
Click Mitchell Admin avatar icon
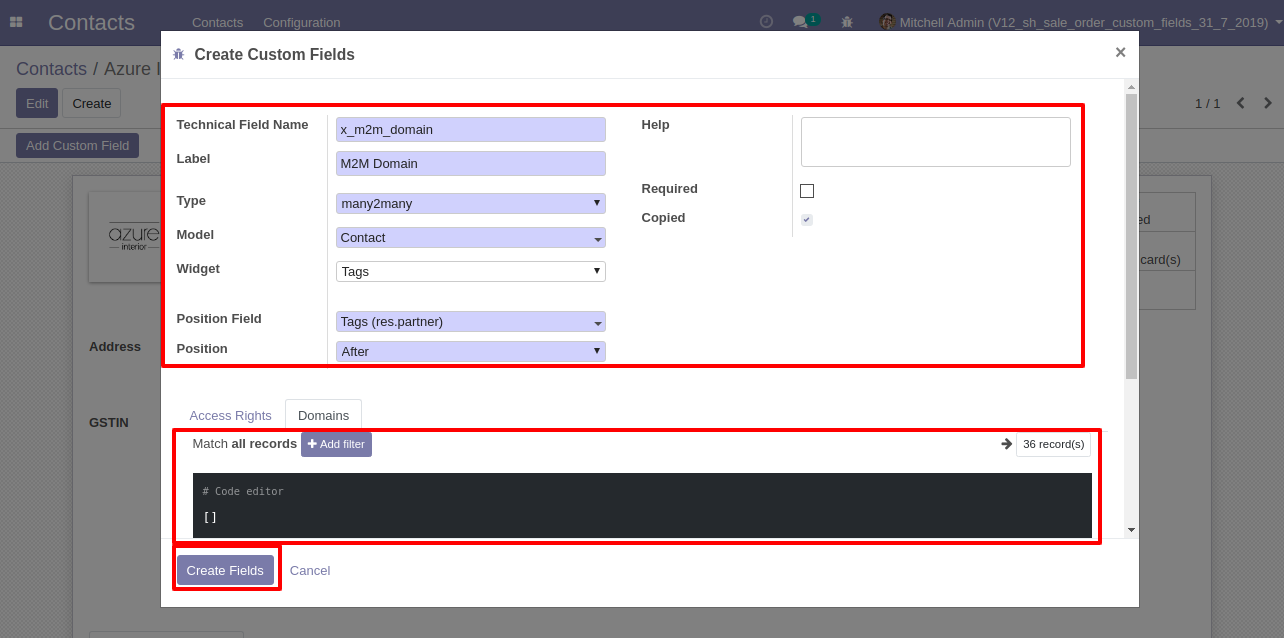click(886, 21)
